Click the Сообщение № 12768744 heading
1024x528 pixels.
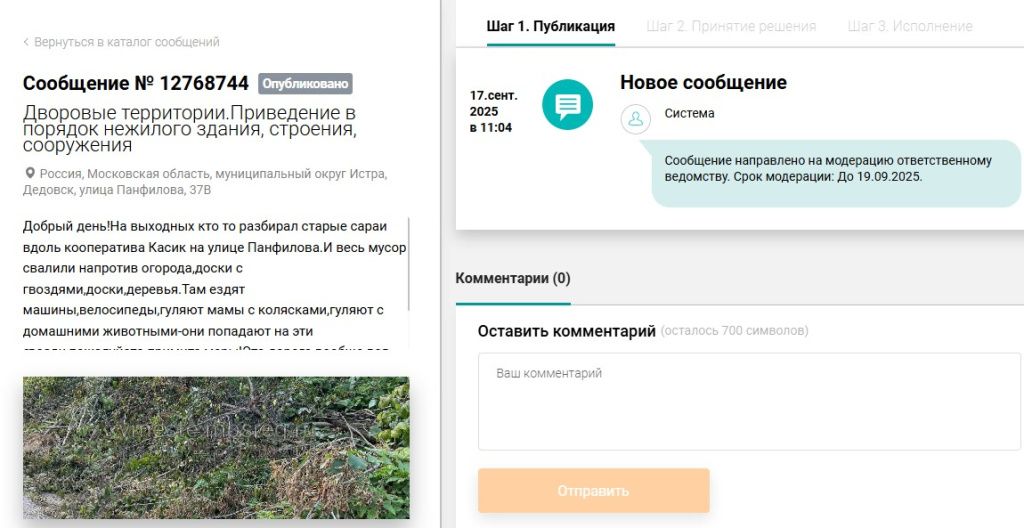pos(136,84)
